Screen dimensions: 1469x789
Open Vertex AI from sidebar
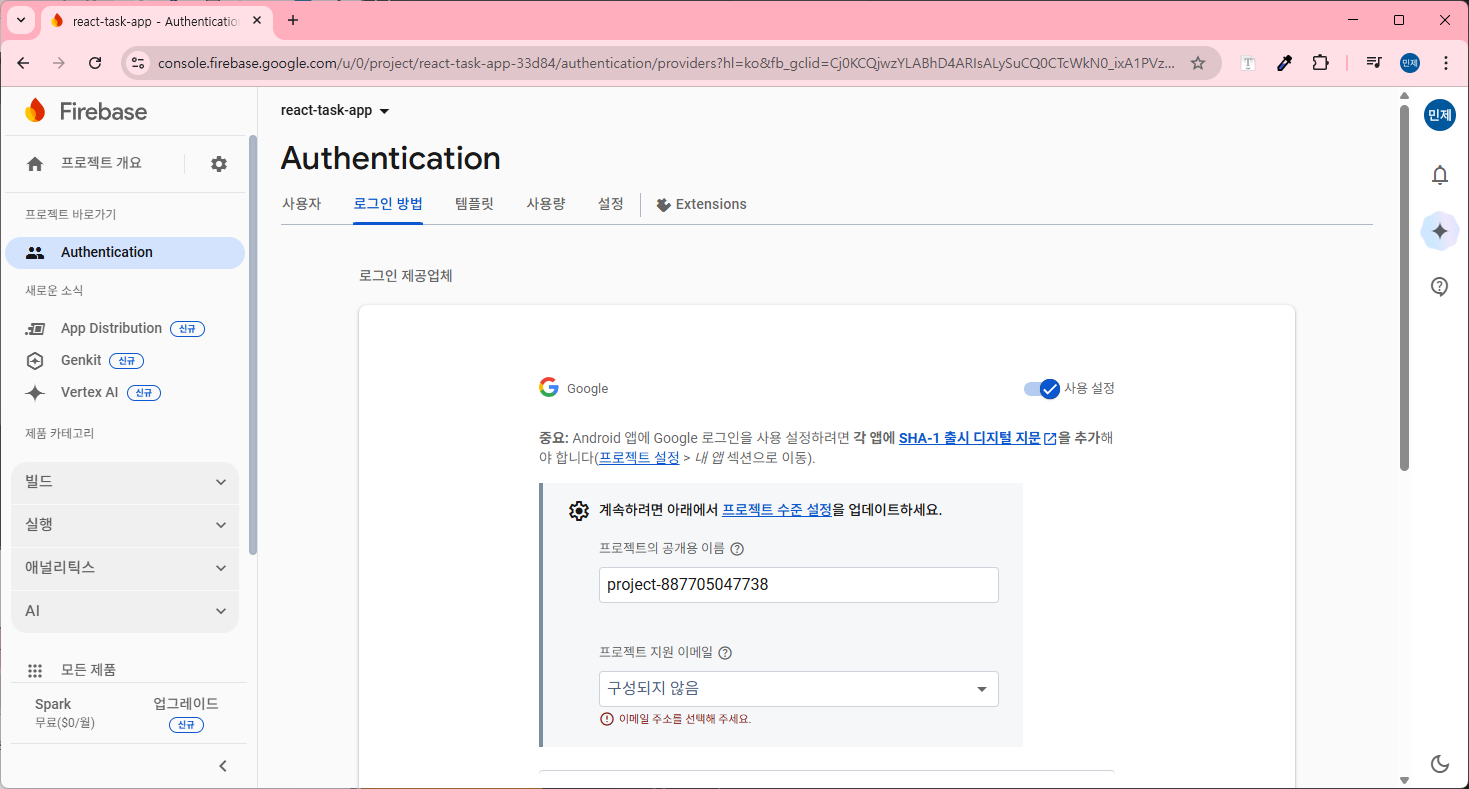click(x=90, y=393)
